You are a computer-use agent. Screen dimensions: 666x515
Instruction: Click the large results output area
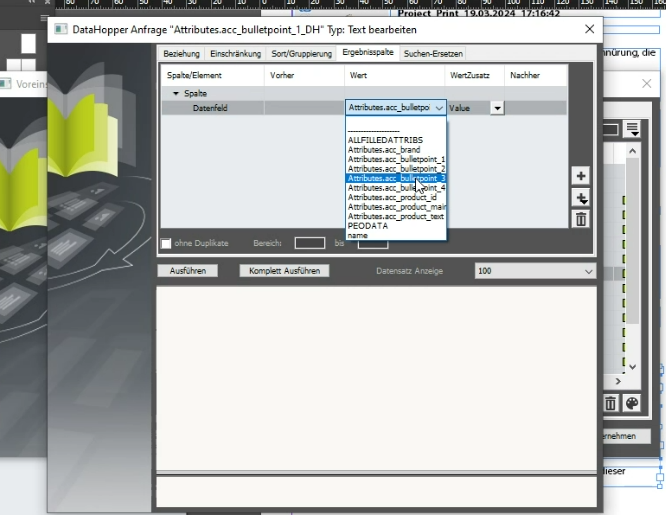(376, 378)
